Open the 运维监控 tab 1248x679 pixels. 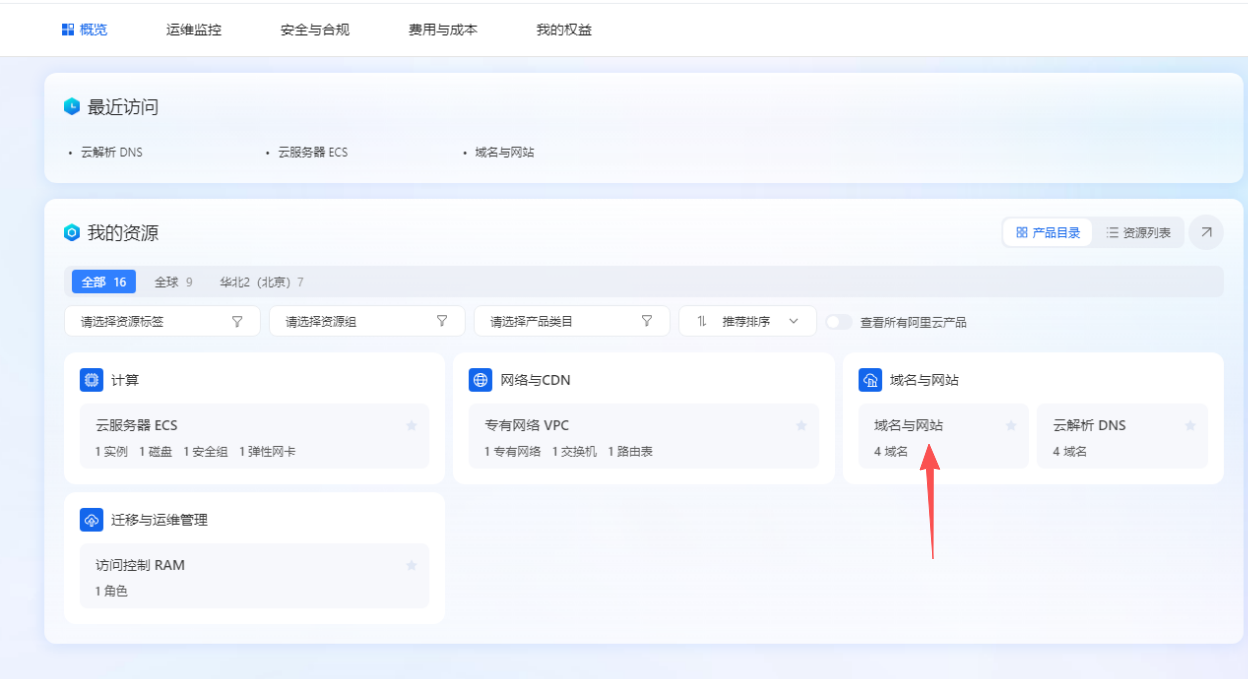click(x=193, y=30)
